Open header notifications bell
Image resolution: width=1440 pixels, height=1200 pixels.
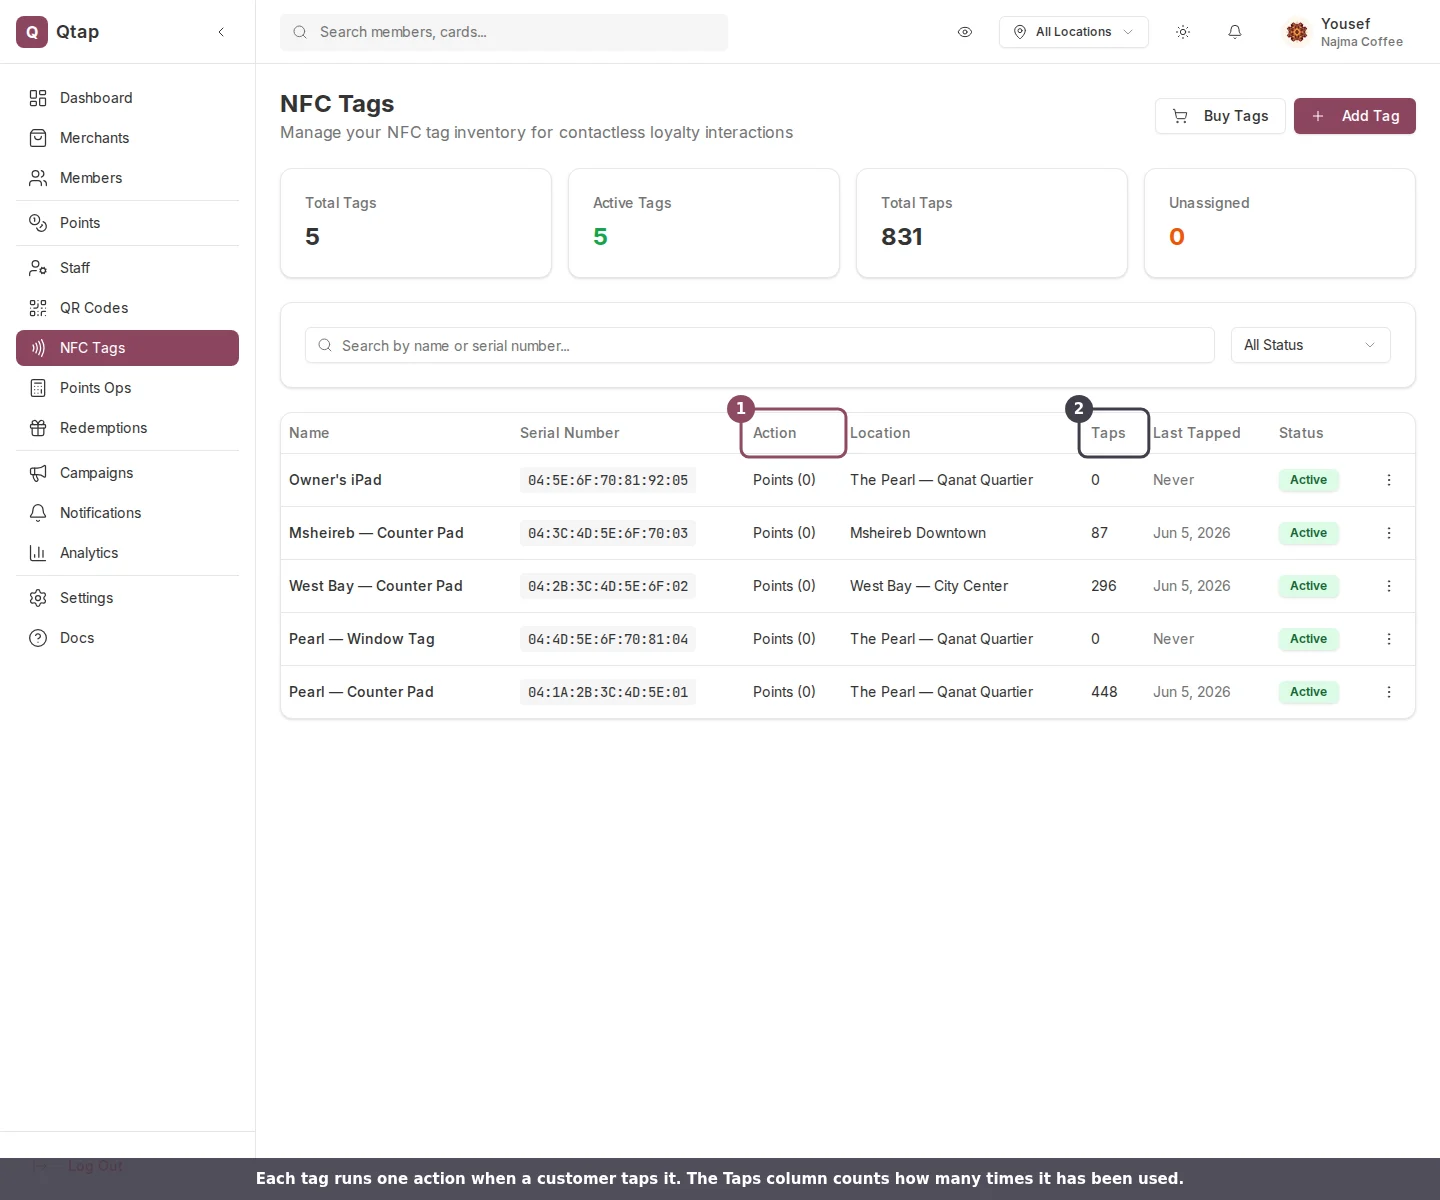tap(1235, 32)
